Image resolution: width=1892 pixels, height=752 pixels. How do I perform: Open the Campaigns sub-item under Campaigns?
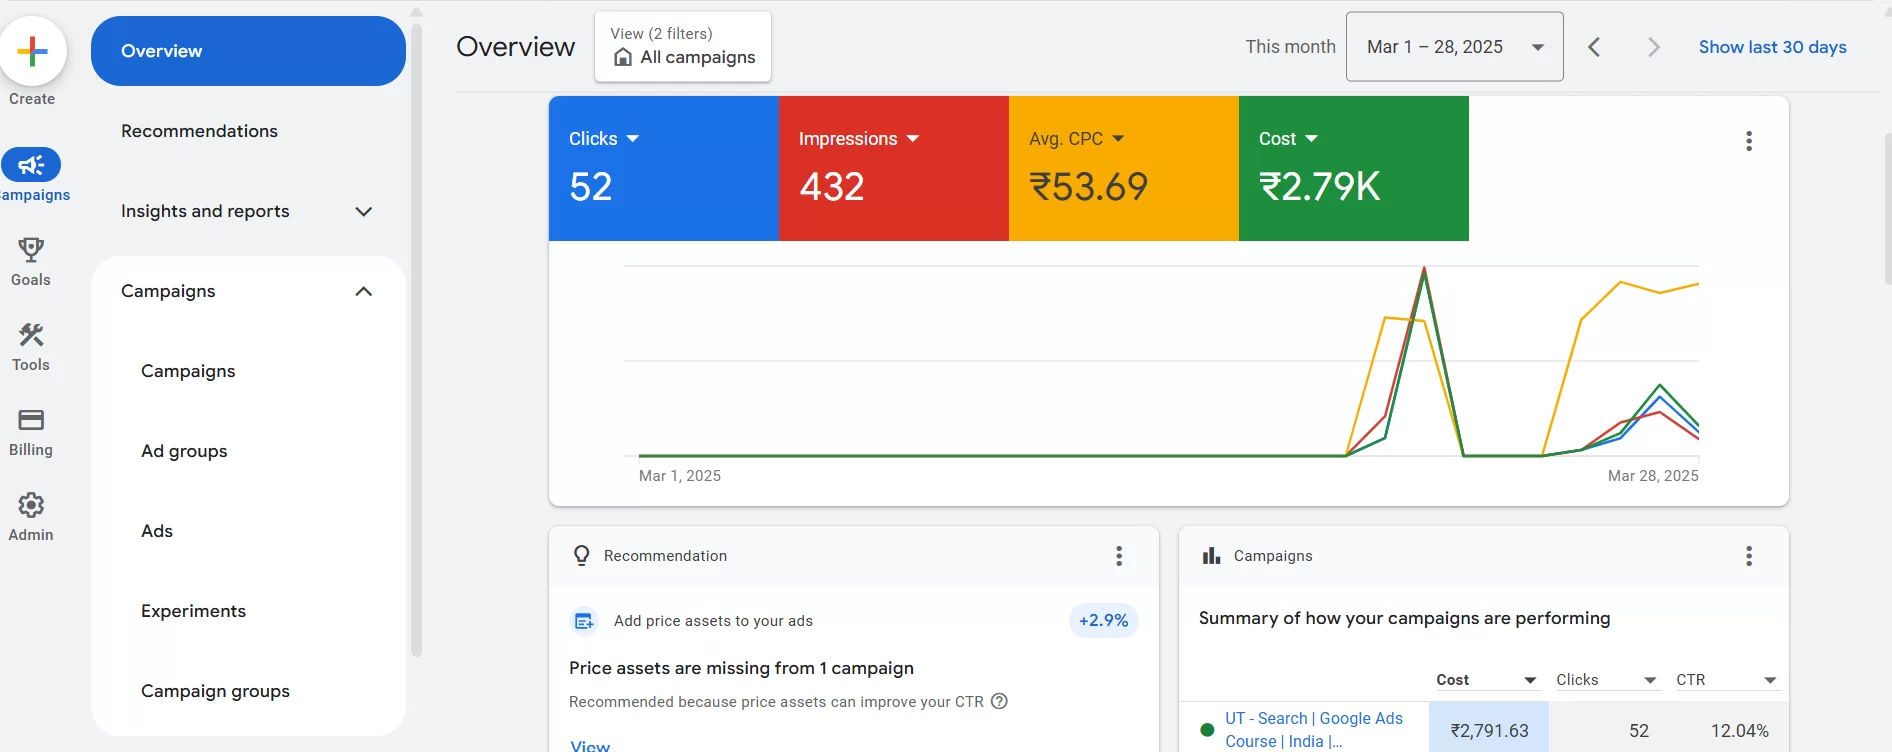click(188, 371)
